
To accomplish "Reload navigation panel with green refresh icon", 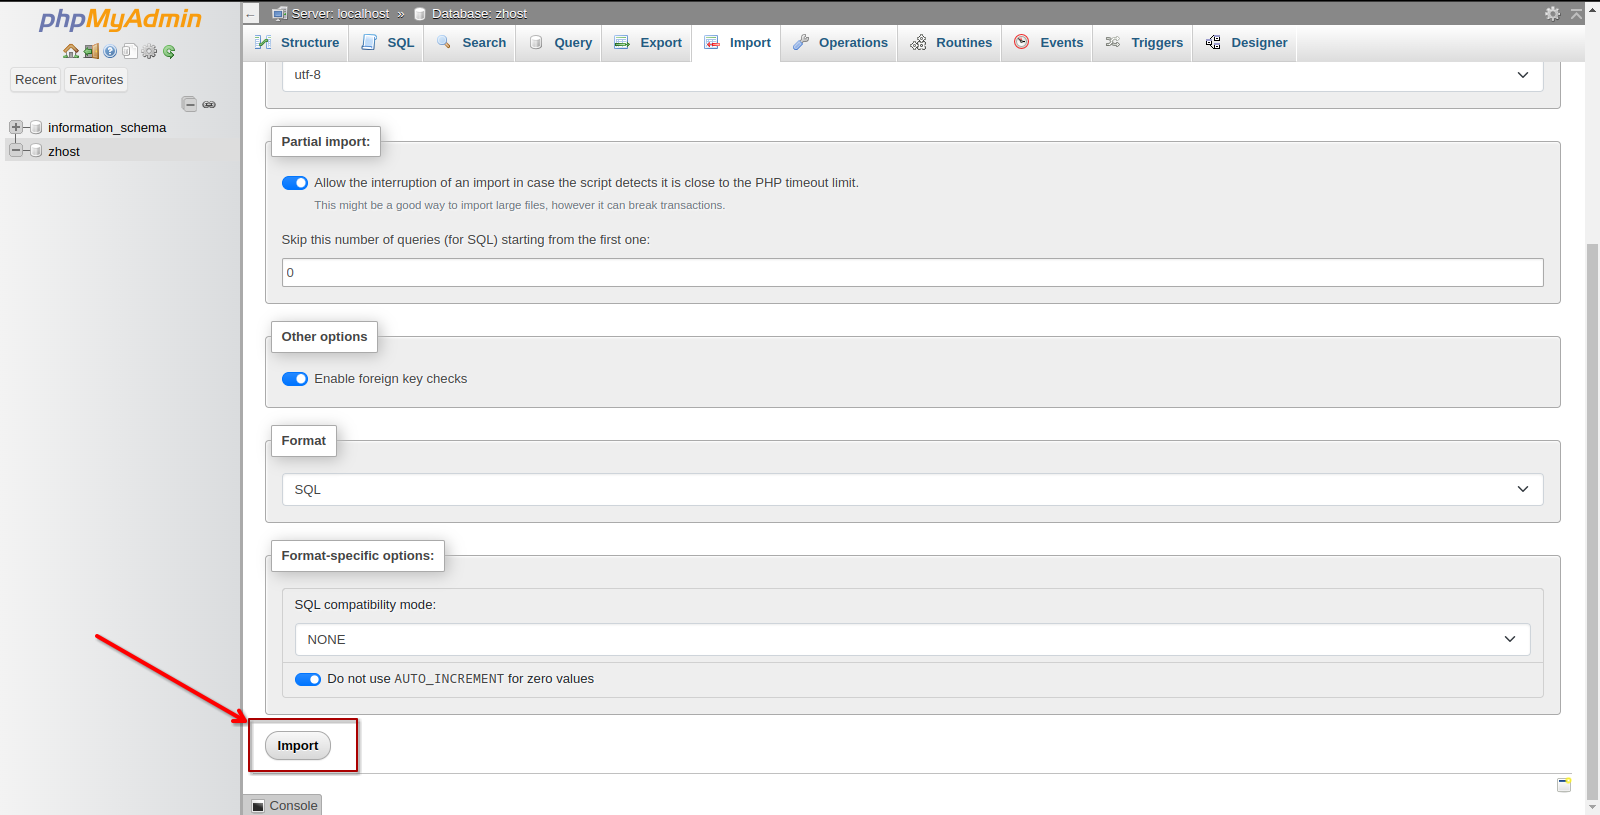I will tap(169, 51).
